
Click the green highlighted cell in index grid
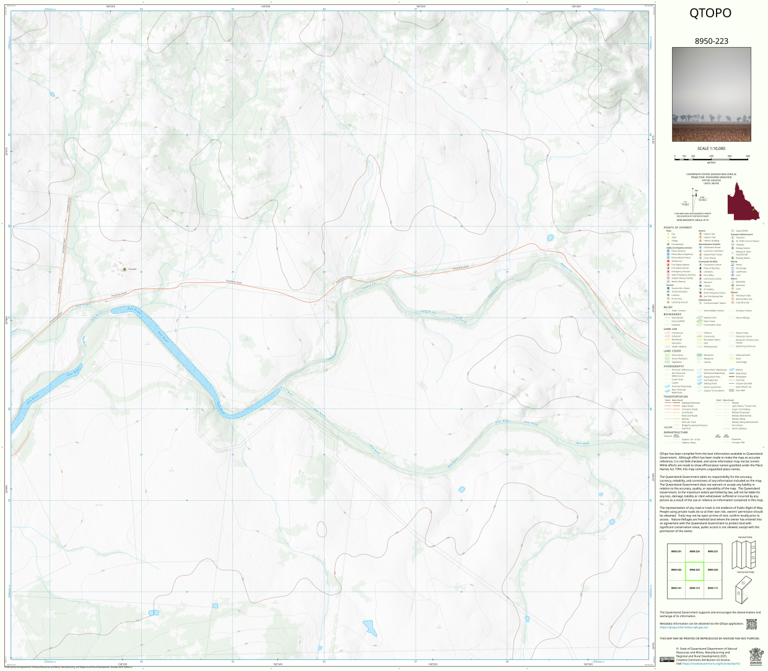695,571
